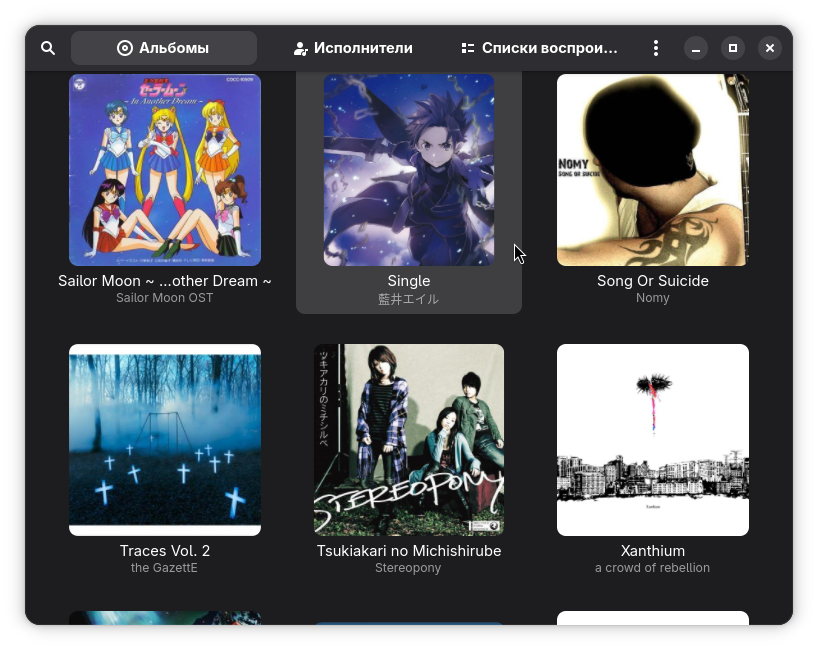The width and height of the screenshot is (818, 650).
Task: Click the 'Traces Vol. 2' title text
Action: click(x=165, y=551)
